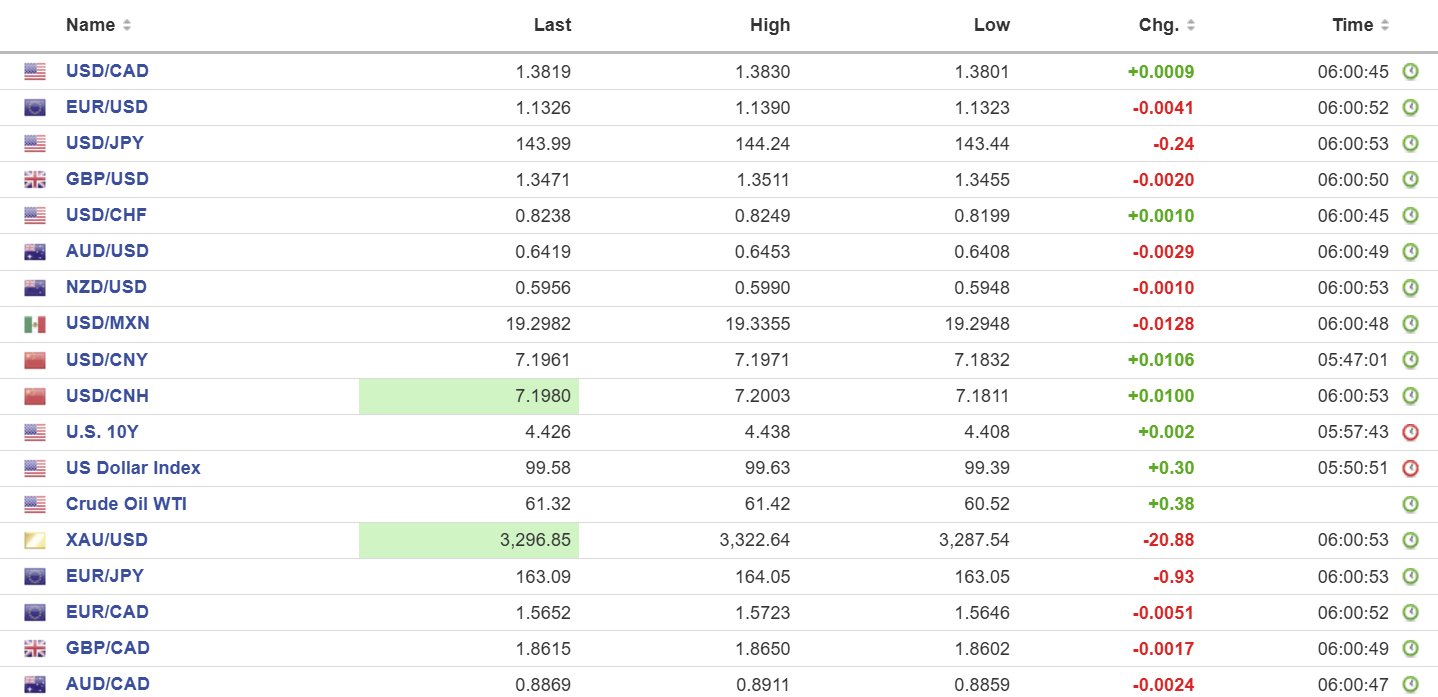Screen dimensions: 1438x697
Task: Click the green clock icon in USD/CAD row
Action: point(1410,72)
